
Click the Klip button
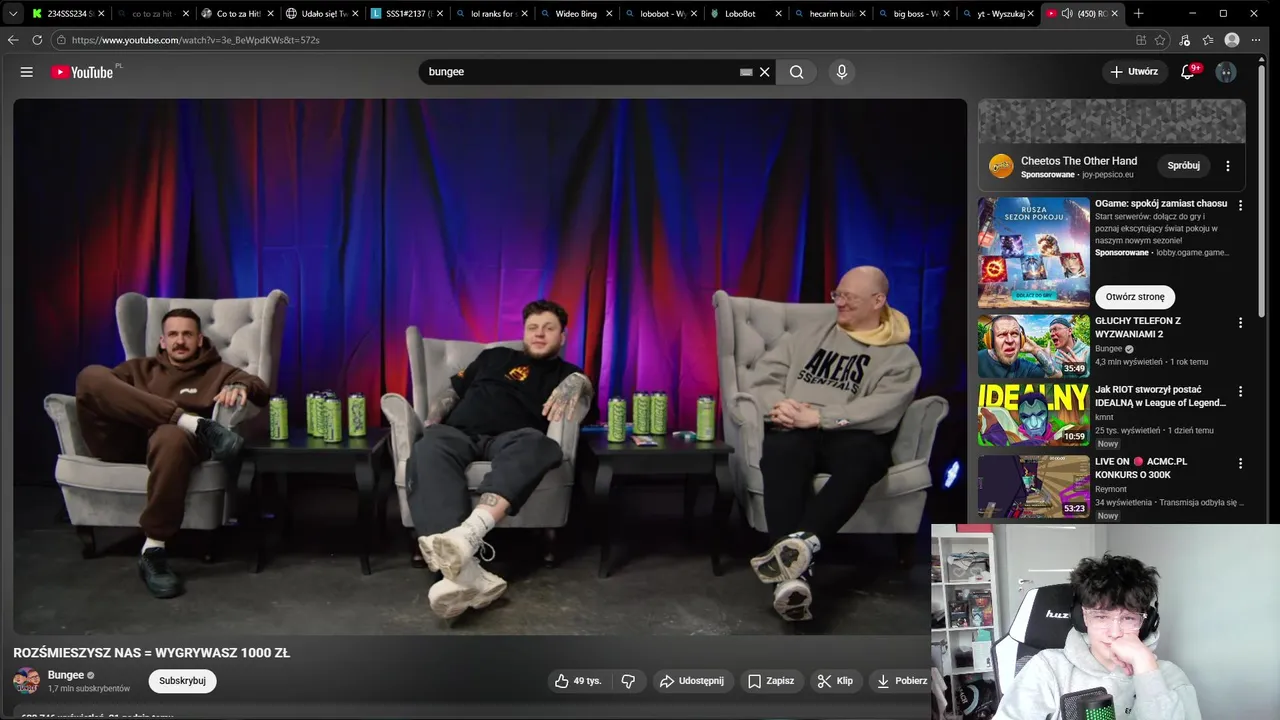(835, 681)
